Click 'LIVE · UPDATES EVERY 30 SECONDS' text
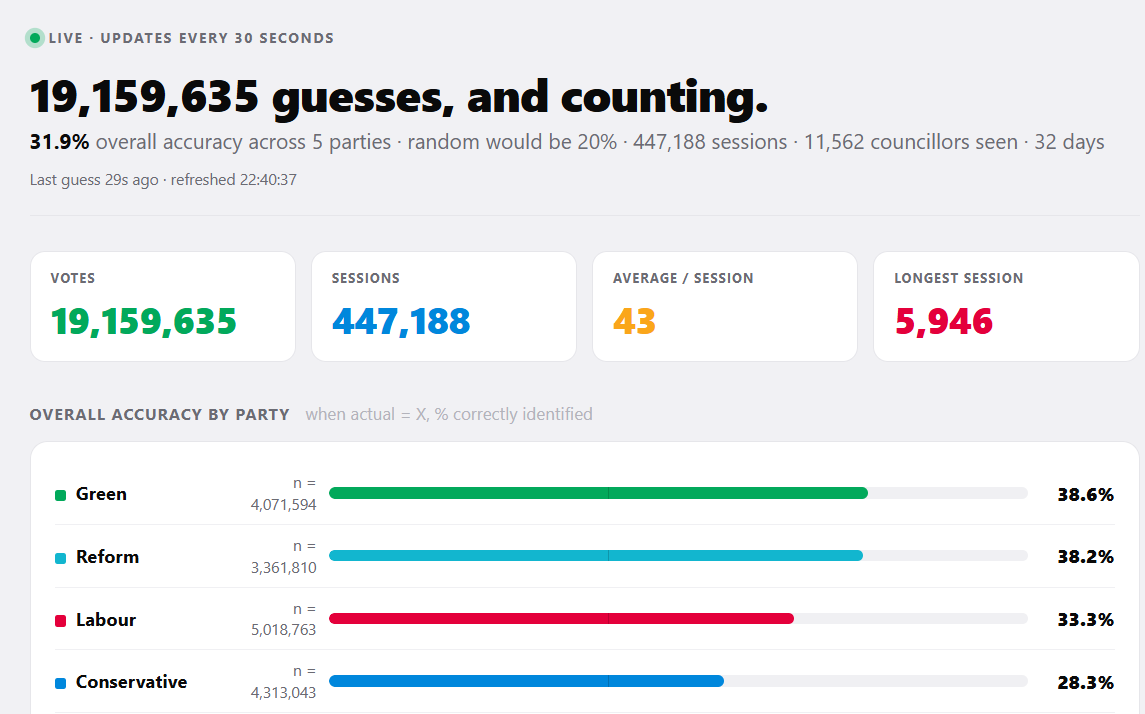 tap(191, 38)
